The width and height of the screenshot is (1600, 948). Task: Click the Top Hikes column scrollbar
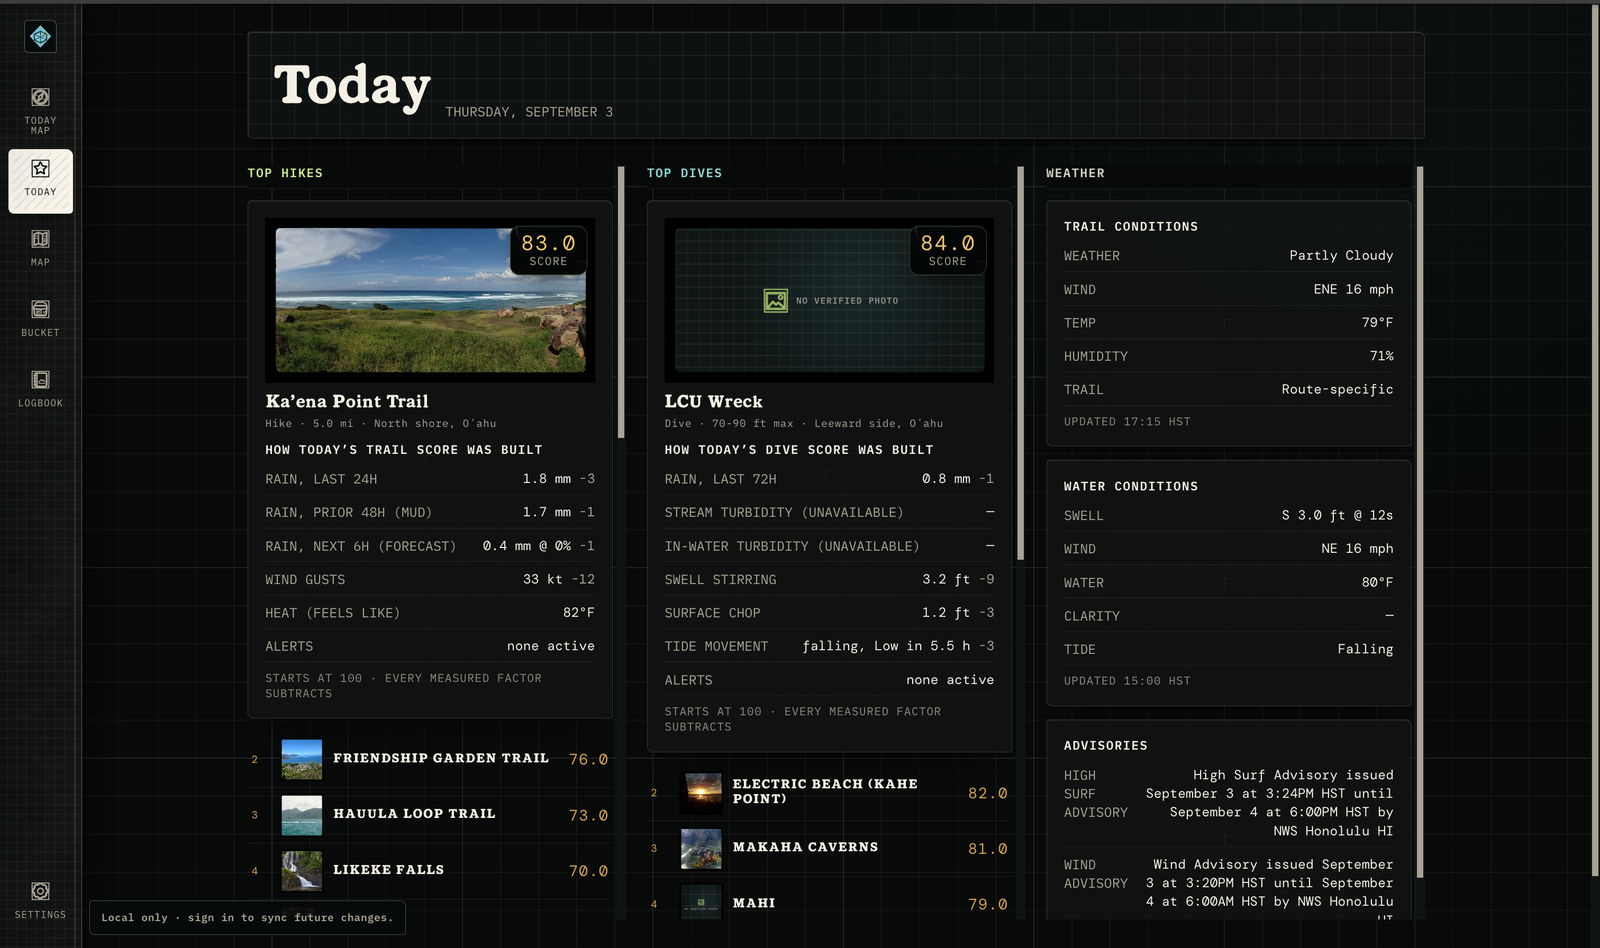coord(621,302)
